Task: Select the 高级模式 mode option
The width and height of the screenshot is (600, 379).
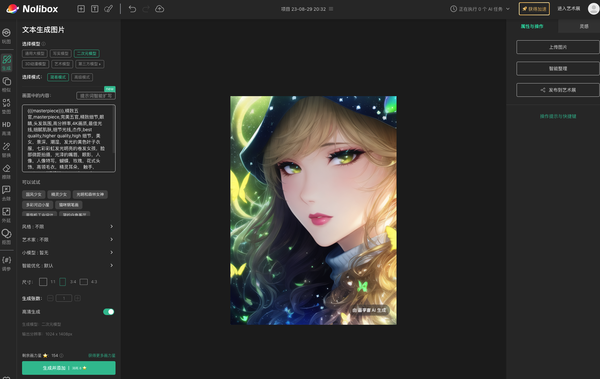Action: click(82, 77)
